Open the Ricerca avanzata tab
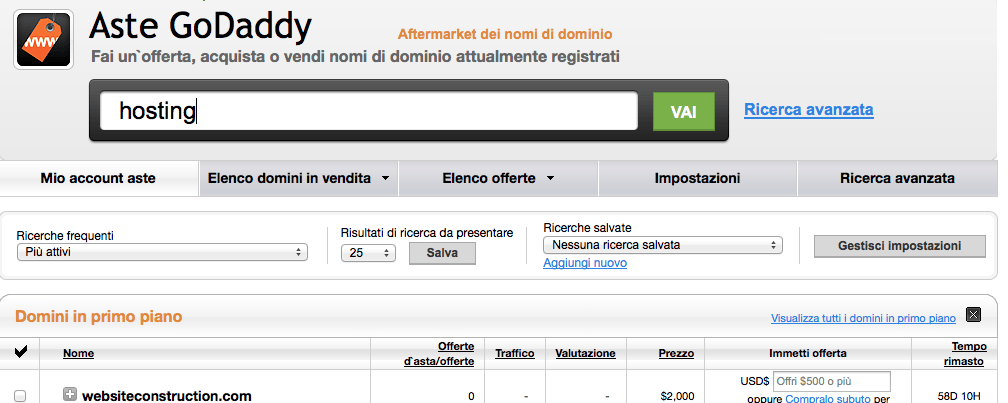 pyautogui.click(x=897, y=178)
